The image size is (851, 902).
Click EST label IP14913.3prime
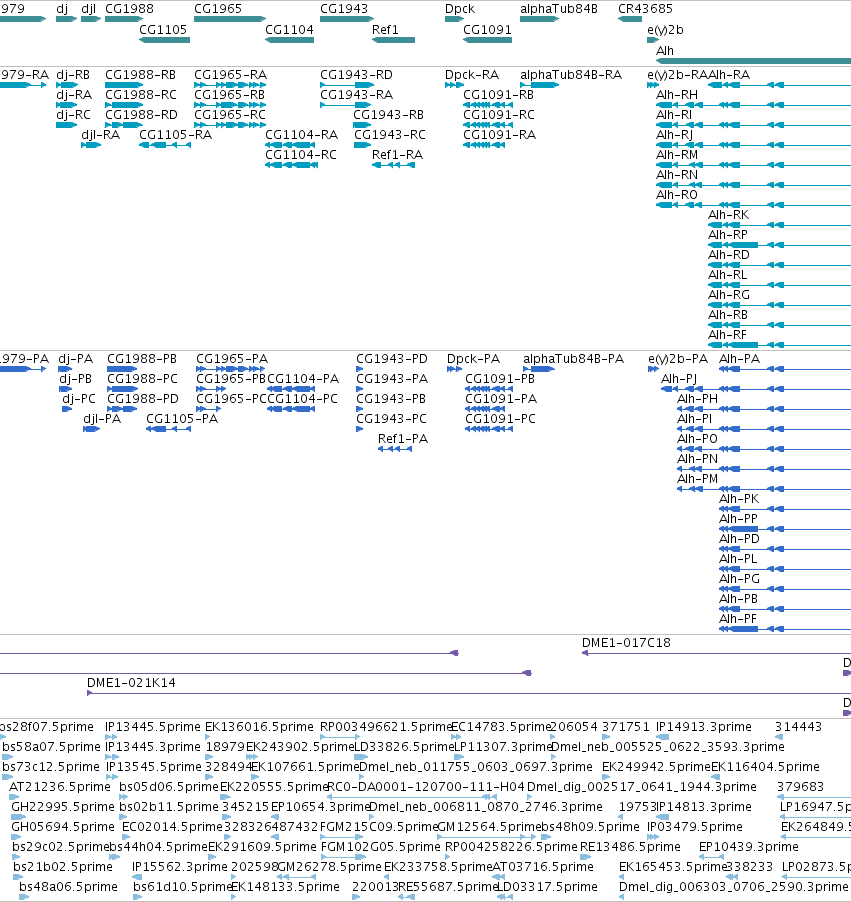pyautogui.click(x=704, y=727)
